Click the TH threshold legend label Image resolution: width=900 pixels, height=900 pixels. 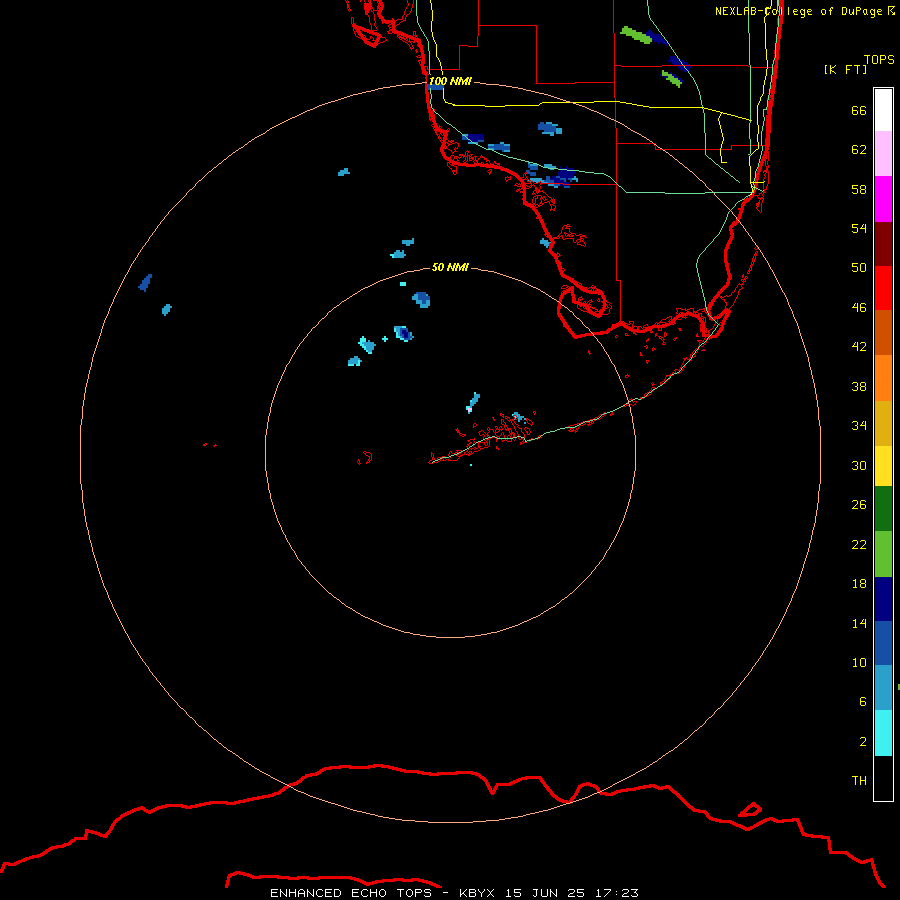click(x=859, y=781)
